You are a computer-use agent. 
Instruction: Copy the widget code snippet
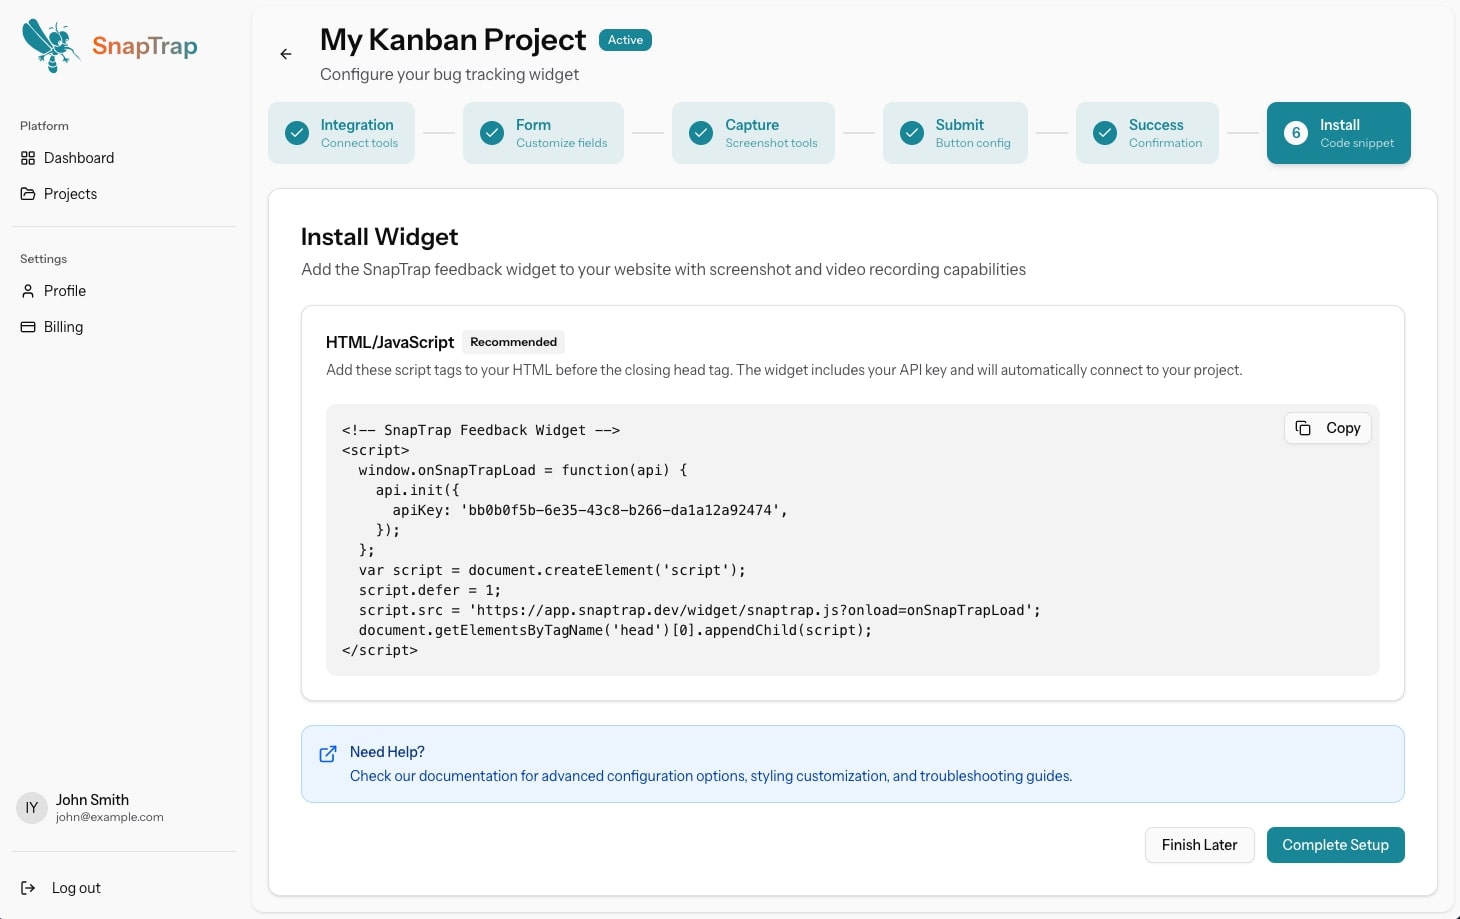[x=1327, y=428]
